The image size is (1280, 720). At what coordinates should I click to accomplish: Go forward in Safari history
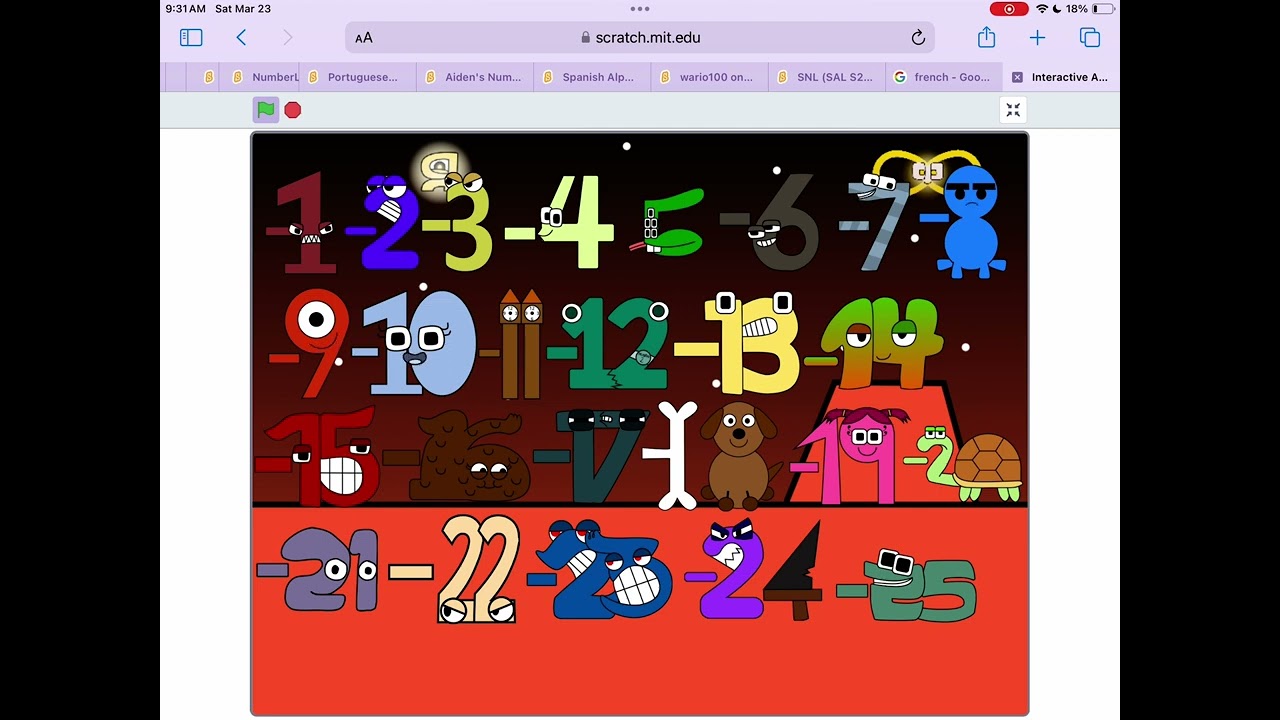point(288,37)
